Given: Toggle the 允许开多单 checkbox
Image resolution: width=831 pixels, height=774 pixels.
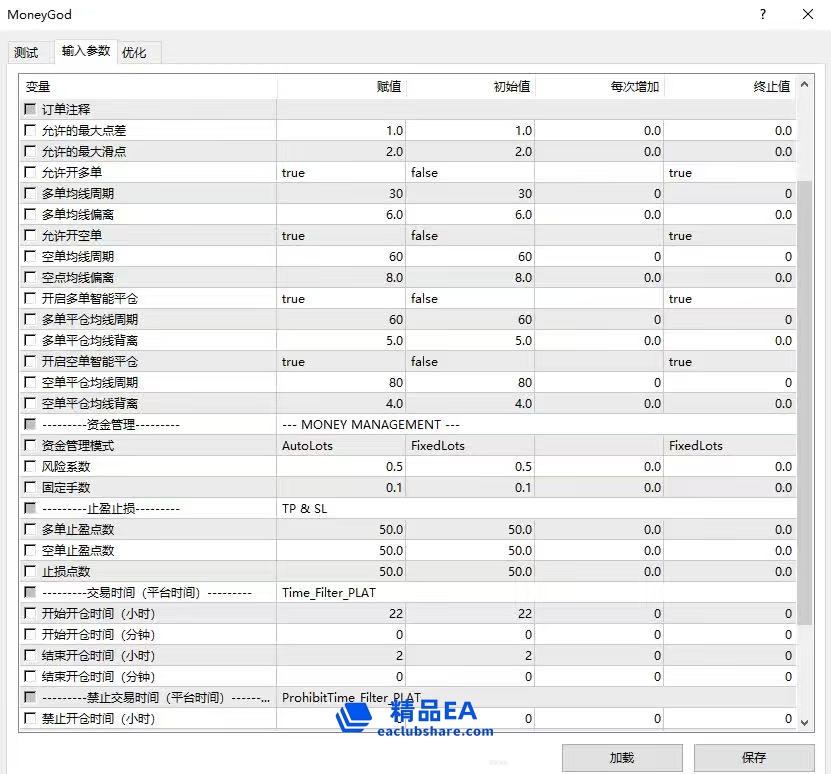Looking at the screenshot, I should pos(30,172).
